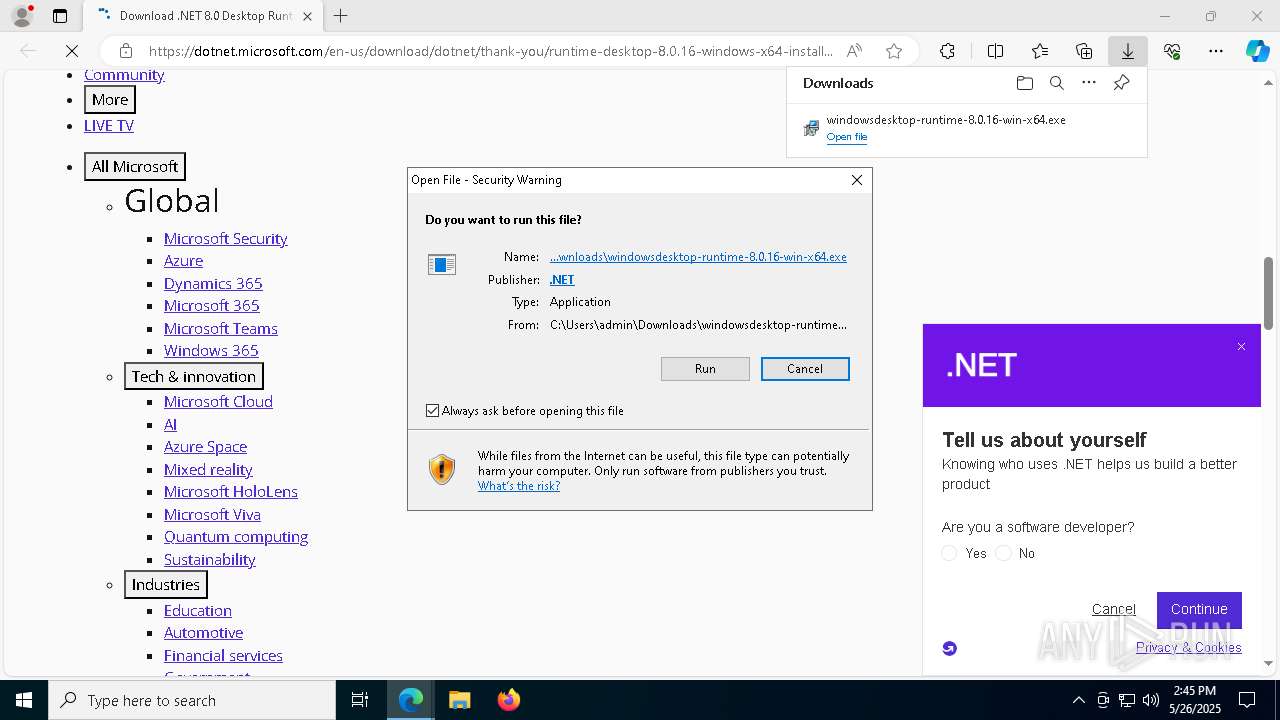The width and height of the screenshot is (1280, 720).
Task: Open the clock and date flyout
Action: point(1195,700)
